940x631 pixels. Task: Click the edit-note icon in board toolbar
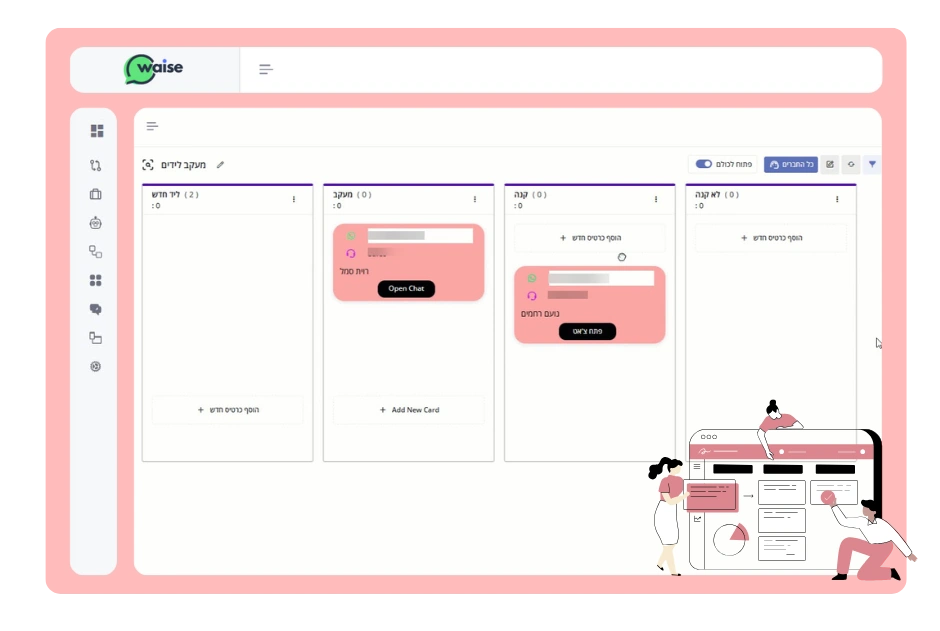pyautogui.click(x=829, y=164)
